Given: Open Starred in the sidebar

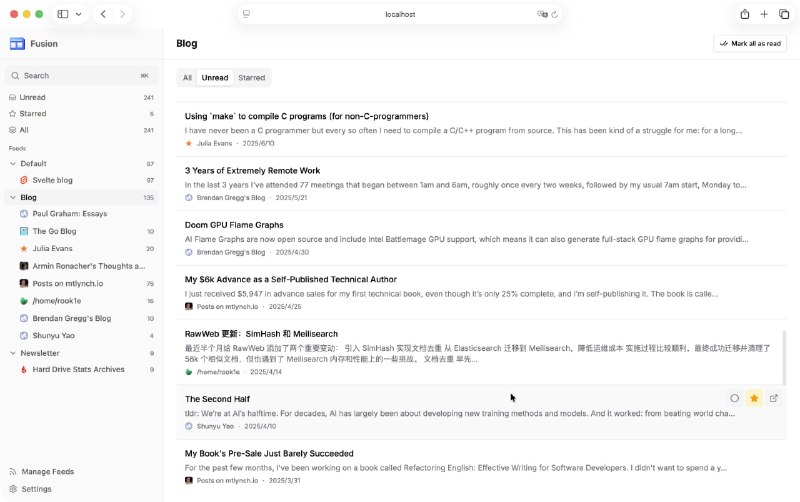Looking at the screenshot, I should point(82,114).
